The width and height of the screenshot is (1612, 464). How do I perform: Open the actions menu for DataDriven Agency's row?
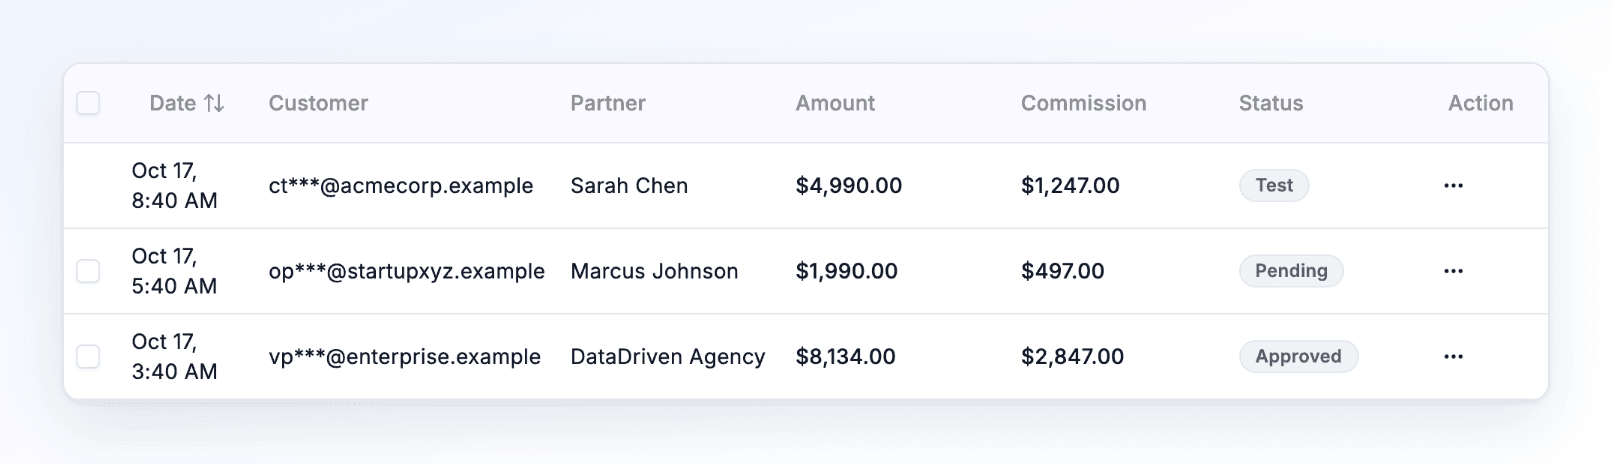(x=1453, y=357)
